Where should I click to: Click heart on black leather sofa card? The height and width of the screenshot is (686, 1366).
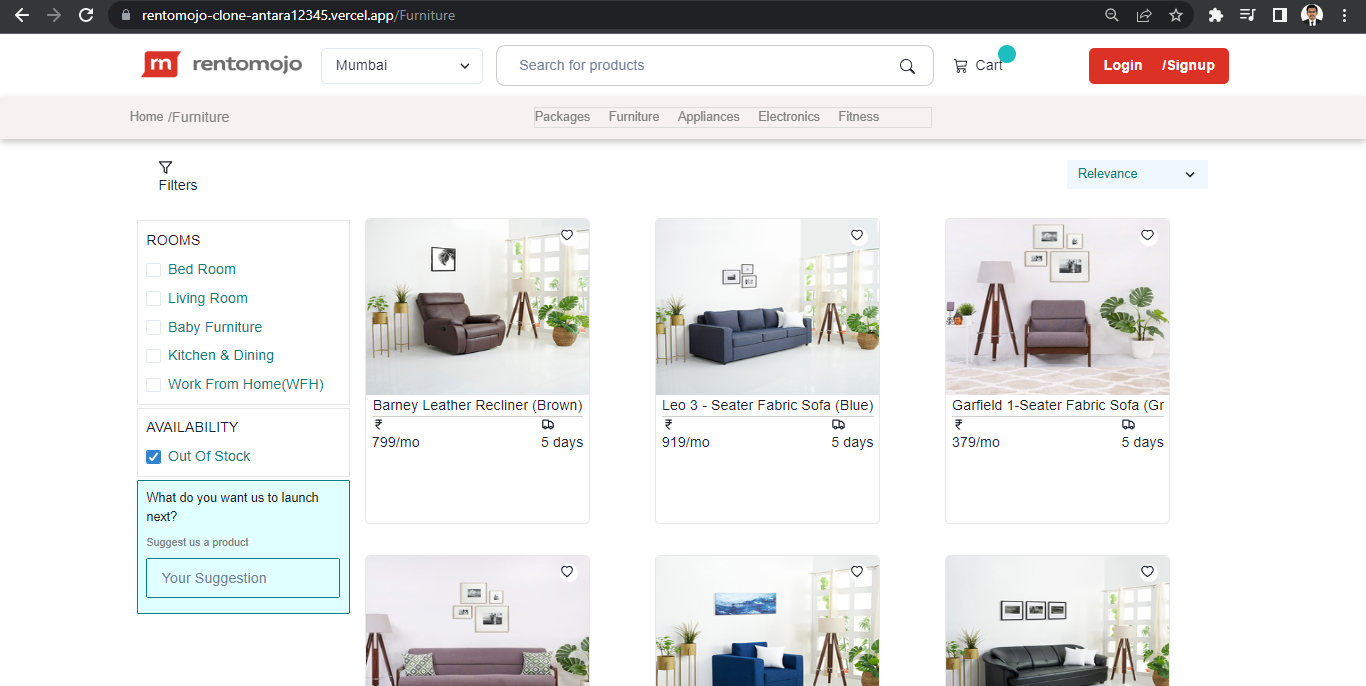point(1147,572)
